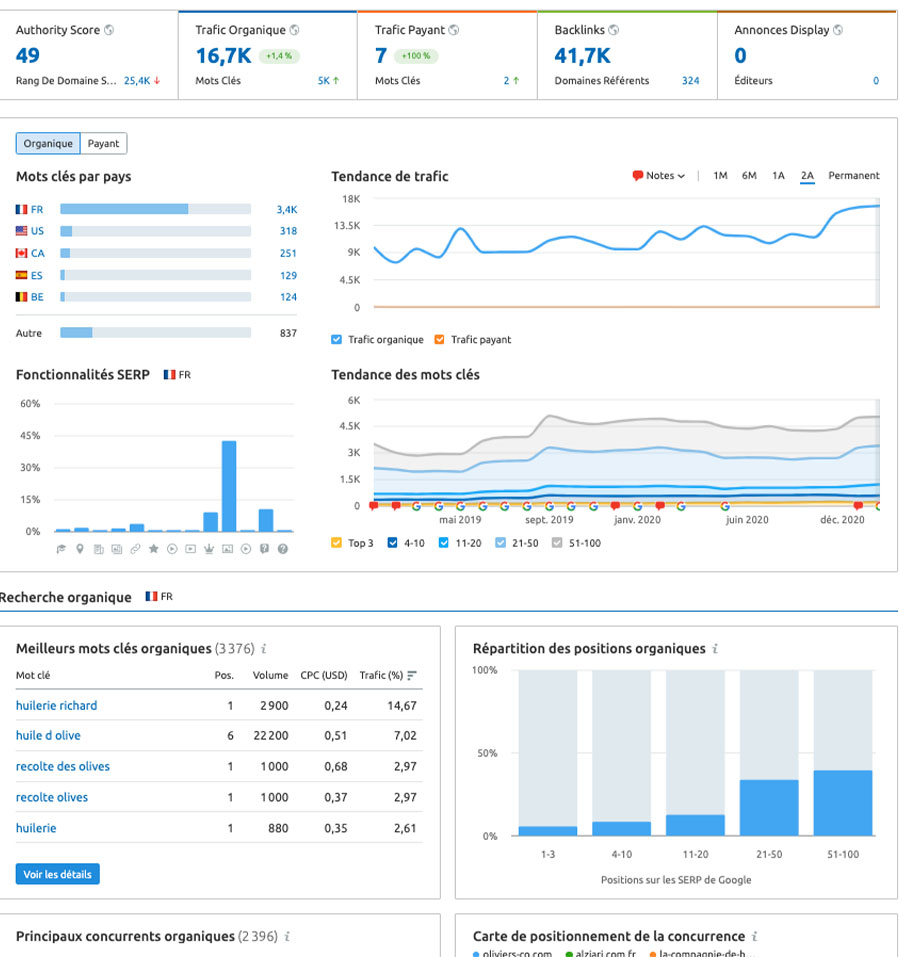Open the FR country selector near Recherche organique

coord(159,597)
